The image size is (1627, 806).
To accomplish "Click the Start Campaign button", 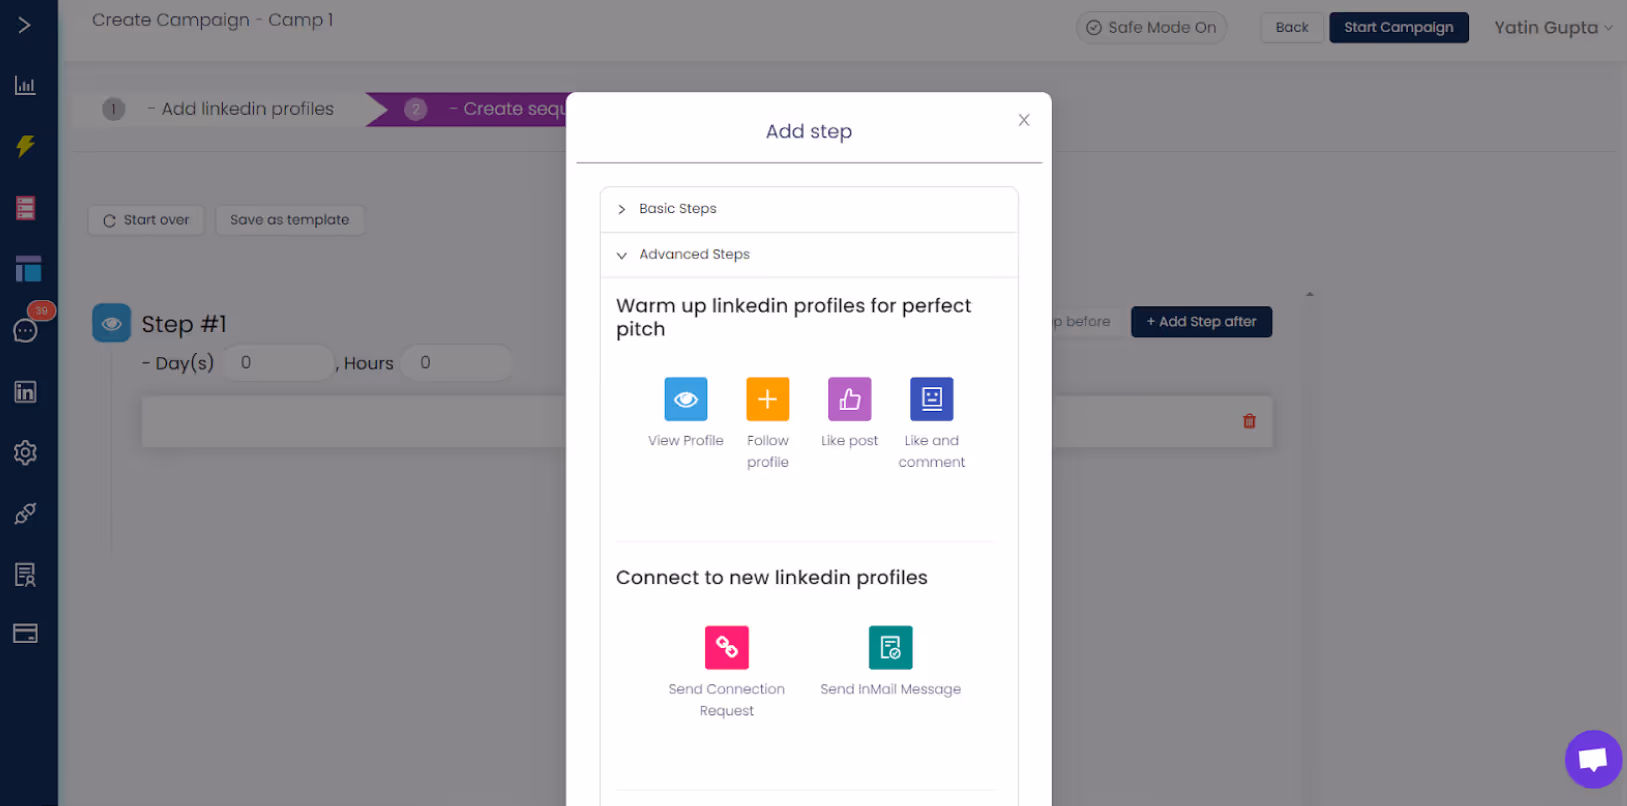I will (1399, 27).
